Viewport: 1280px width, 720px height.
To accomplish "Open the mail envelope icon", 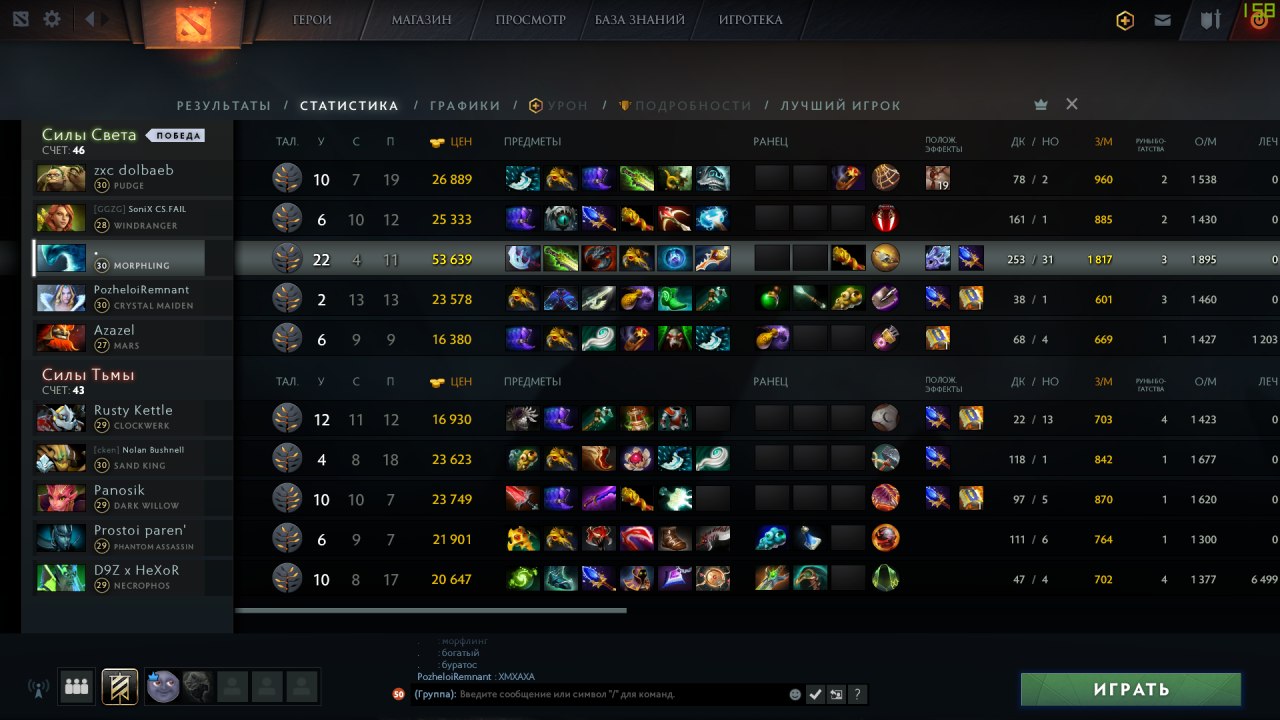I will (x=1162, y=20).
